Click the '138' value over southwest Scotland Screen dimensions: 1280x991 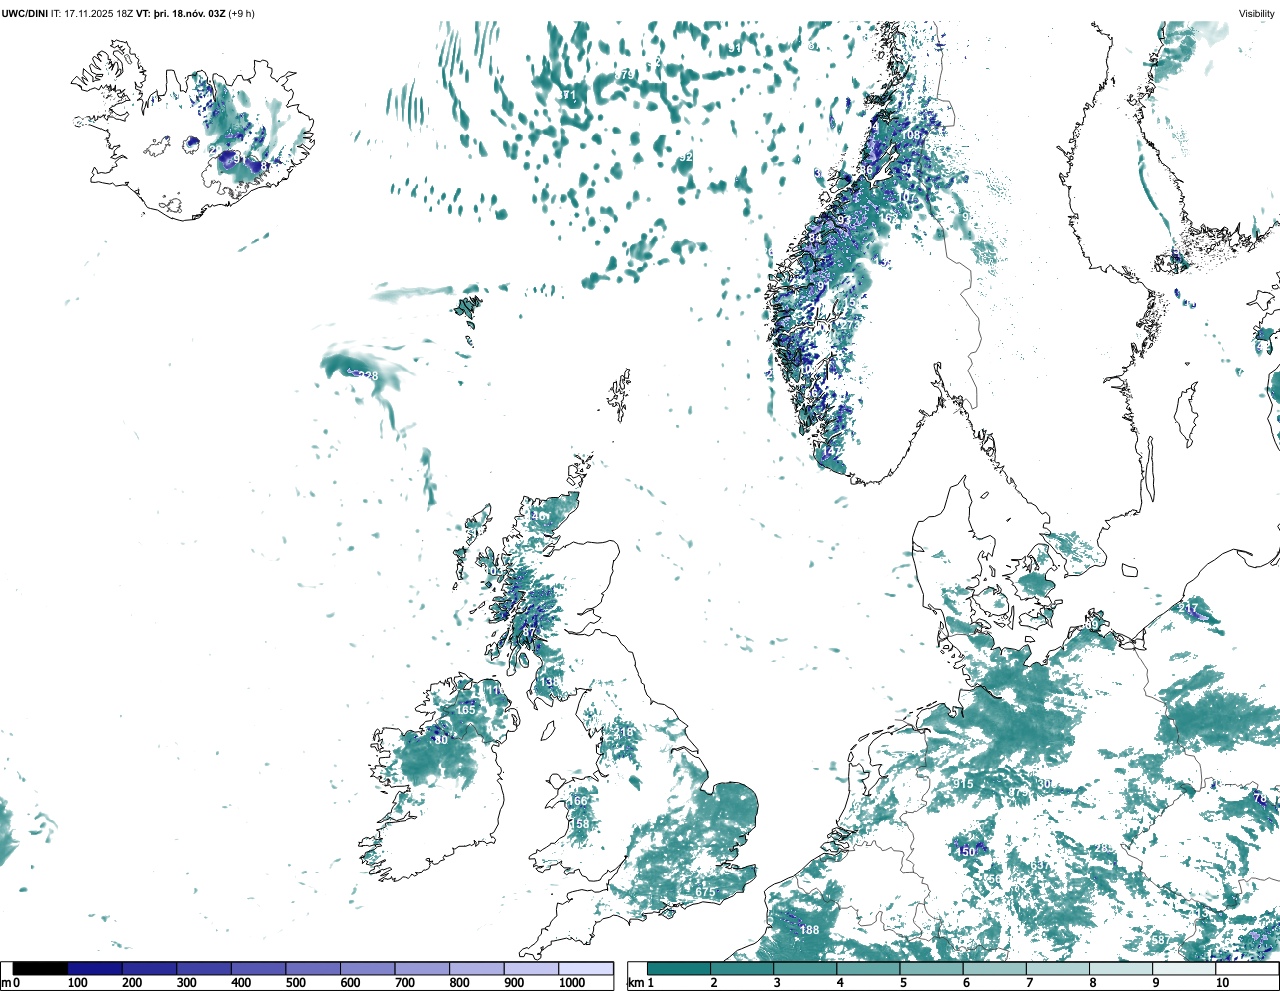pyautogui.click(x=550, y=682)
